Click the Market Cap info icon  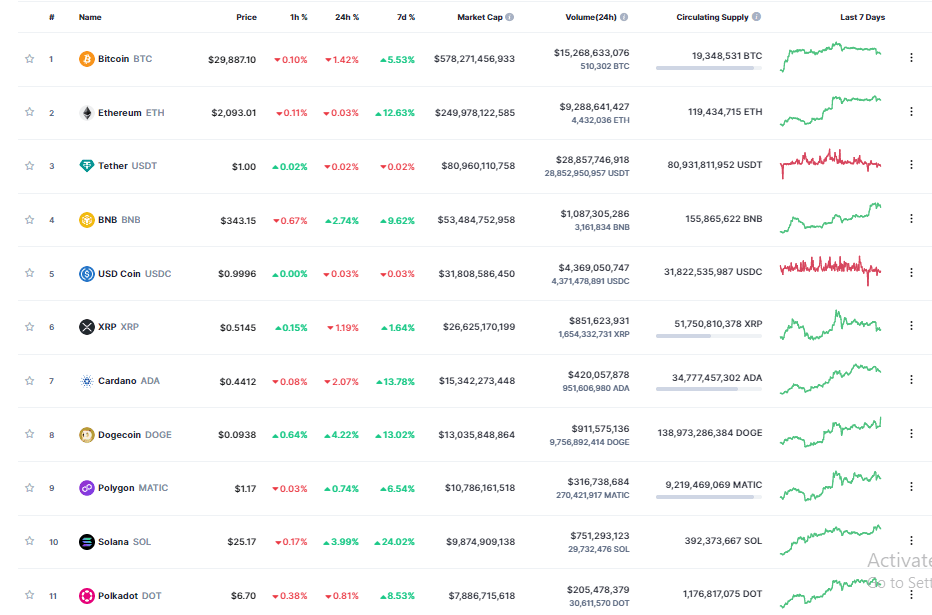click(x=510, y=17)
